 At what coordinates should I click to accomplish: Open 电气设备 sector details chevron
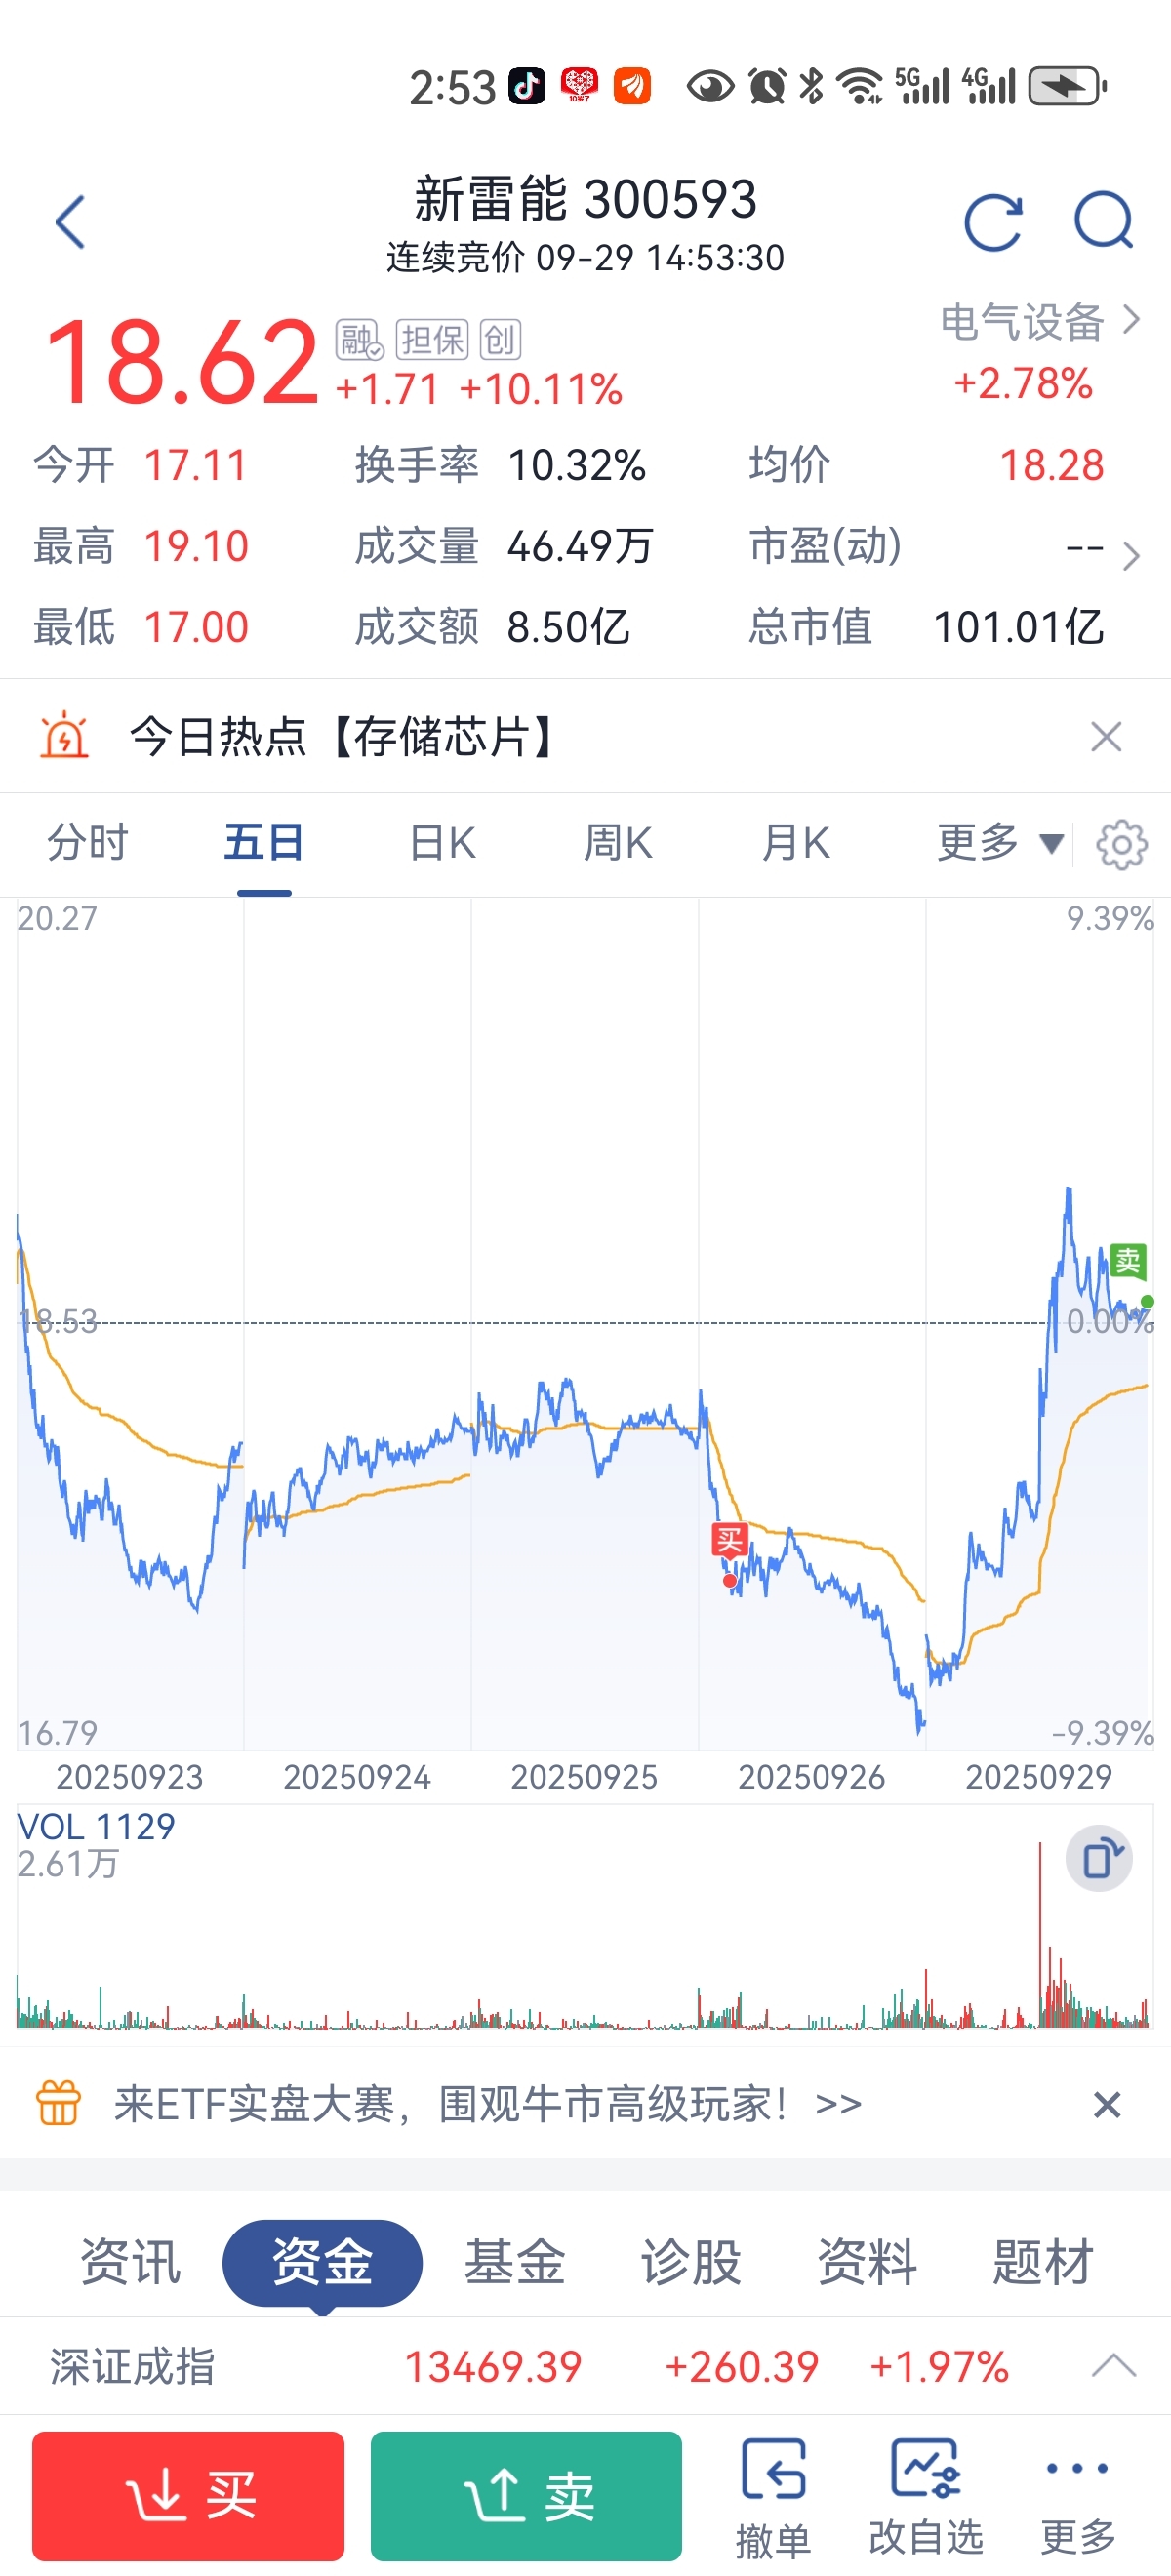1131,320
